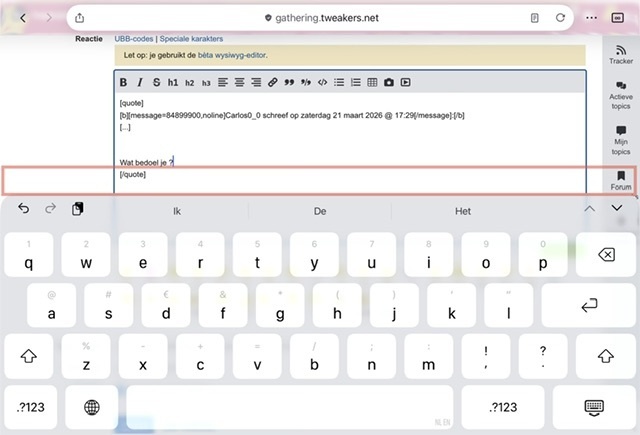The height and width of the screenshot is (435, 640).
Task: Insert a quote block with quotation icon
Action: click(x=289, y=82)
